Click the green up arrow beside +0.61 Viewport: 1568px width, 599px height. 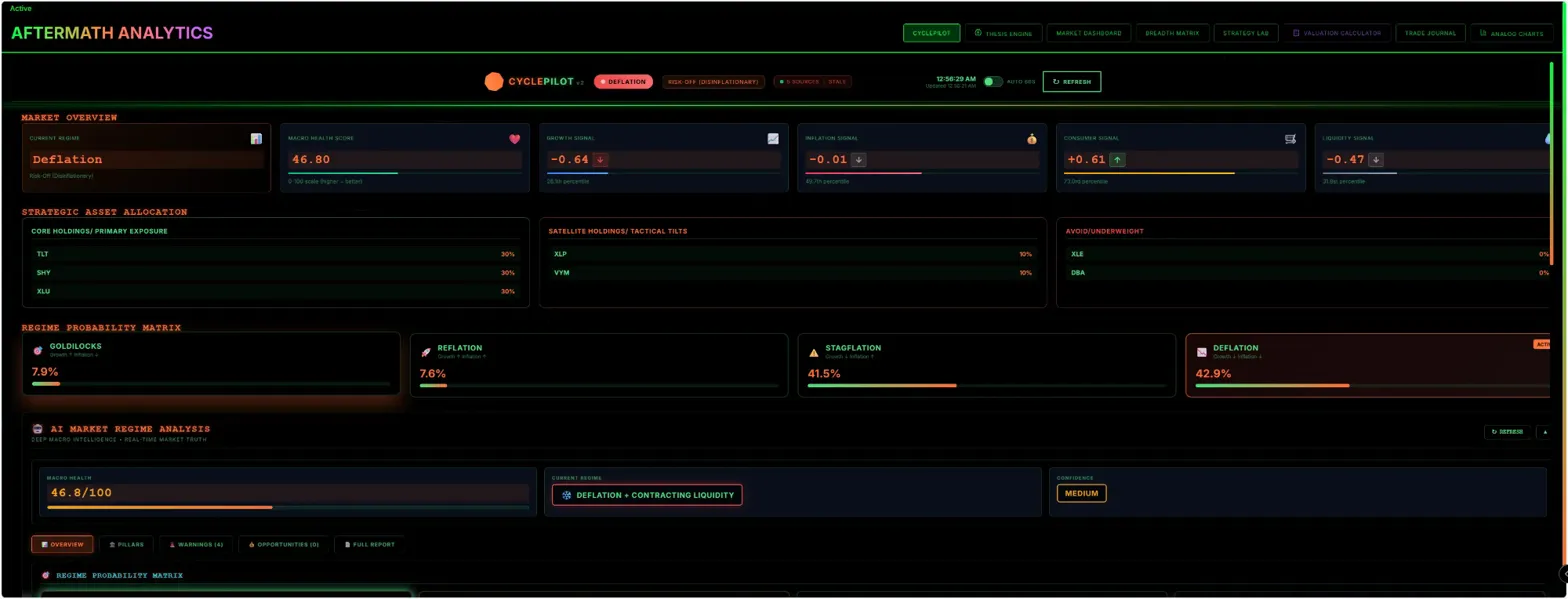[1117, 159]
